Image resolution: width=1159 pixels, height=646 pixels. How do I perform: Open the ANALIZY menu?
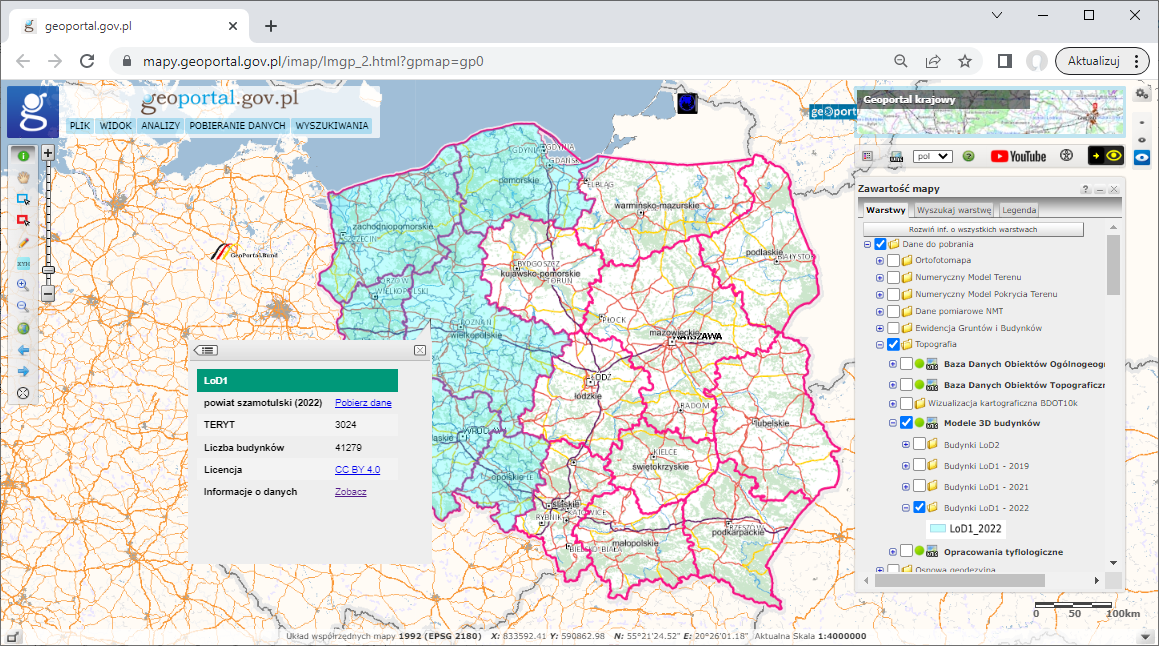point(160,127)
